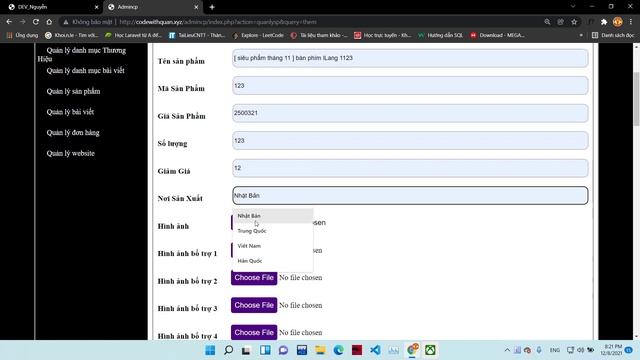The height and width of the screenshot is (360, 640).
Task: Open the volume control in the tray
Action: [580, 350]
